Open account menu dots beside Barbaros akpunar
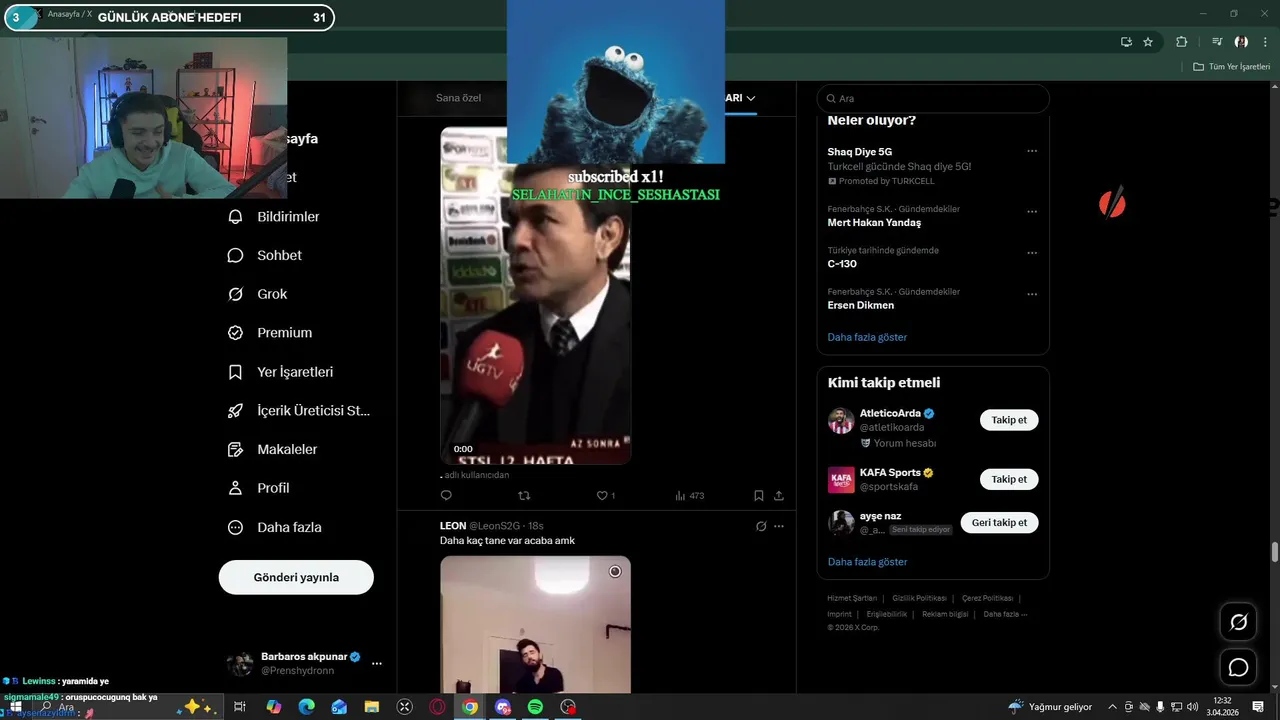The image size is (1280, 720). point(377,663)
